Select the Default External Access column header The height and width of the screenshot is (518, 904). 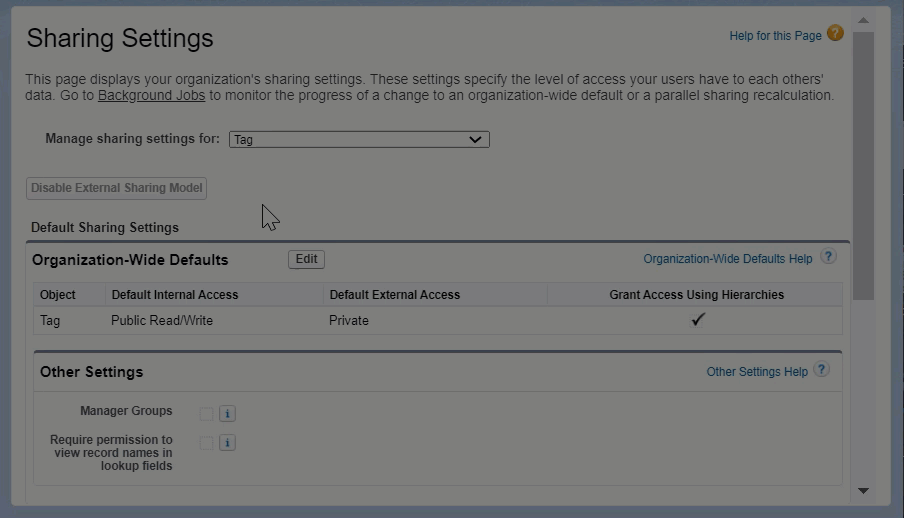point(394,295)
